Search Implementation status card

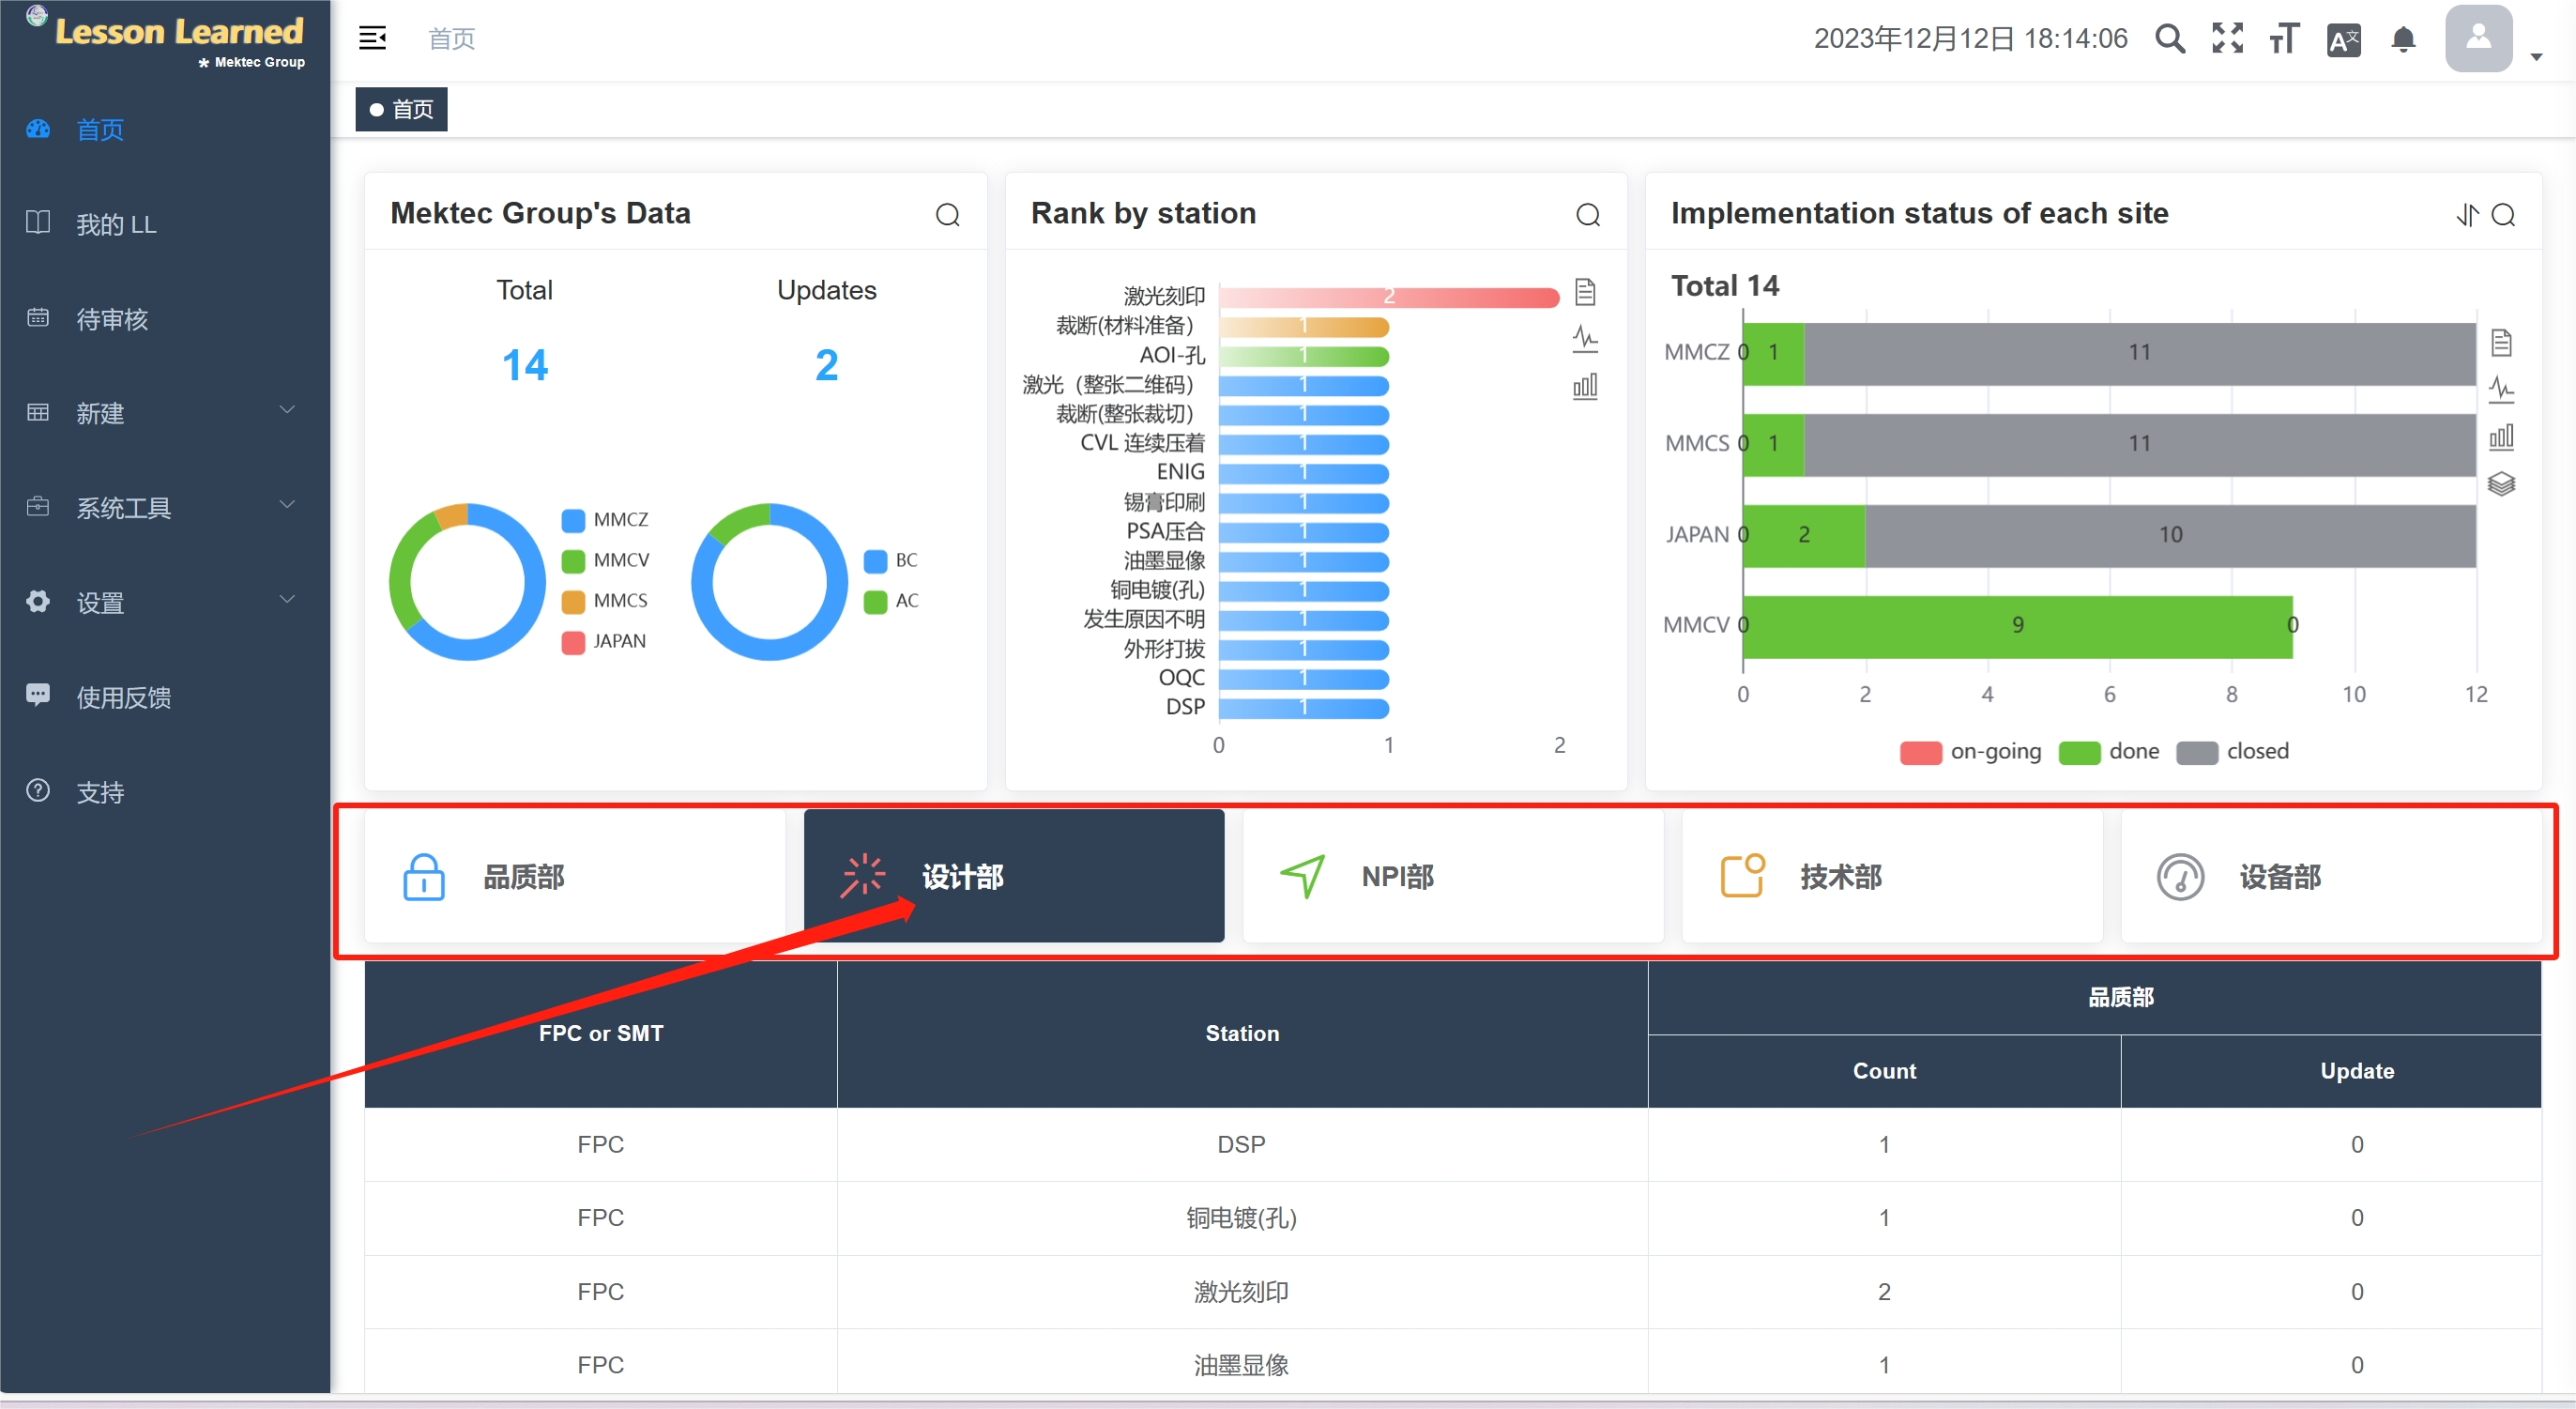click(x=2503, y=215)
